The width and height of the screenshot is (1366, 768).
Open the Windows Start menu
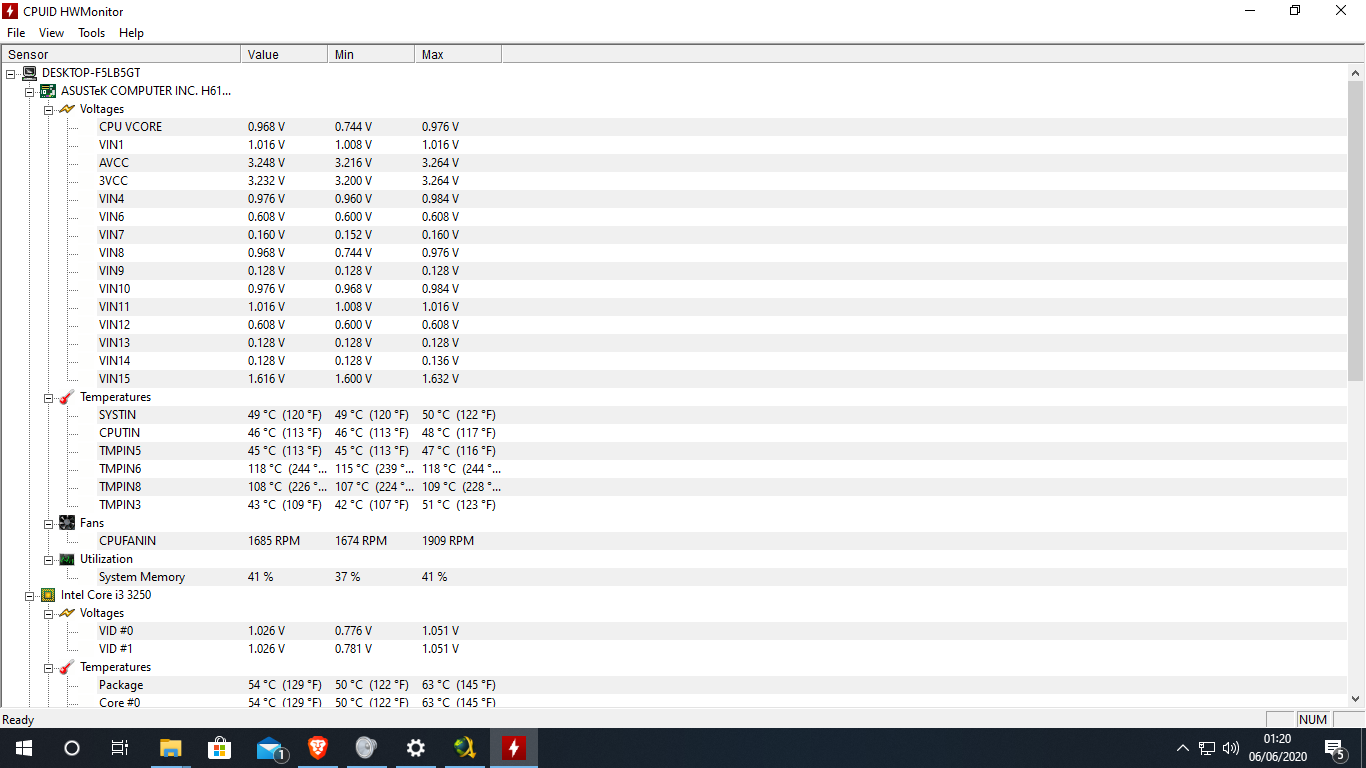point(23,748)
